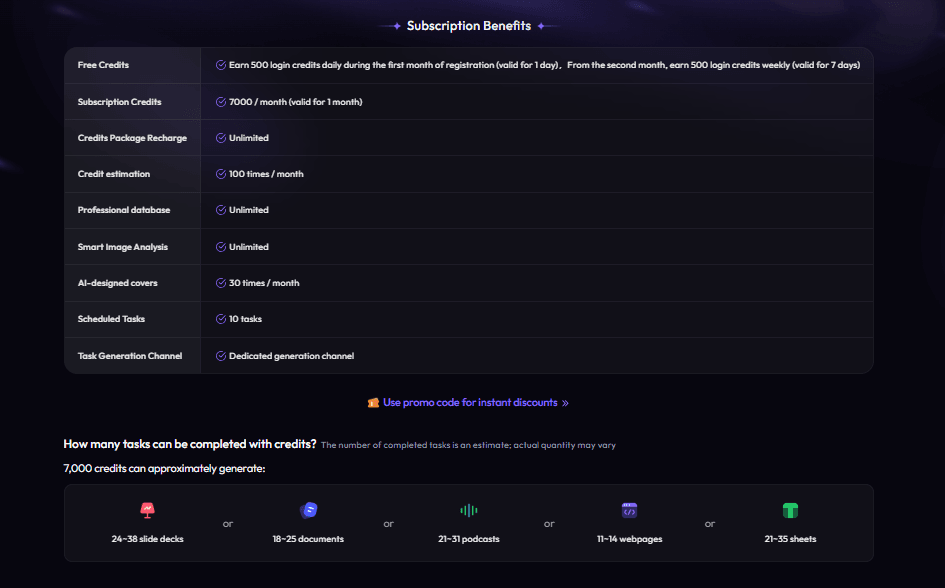Click the checkmark icon beside 10 tasks
Screen dimensions: 945x588
221,319
